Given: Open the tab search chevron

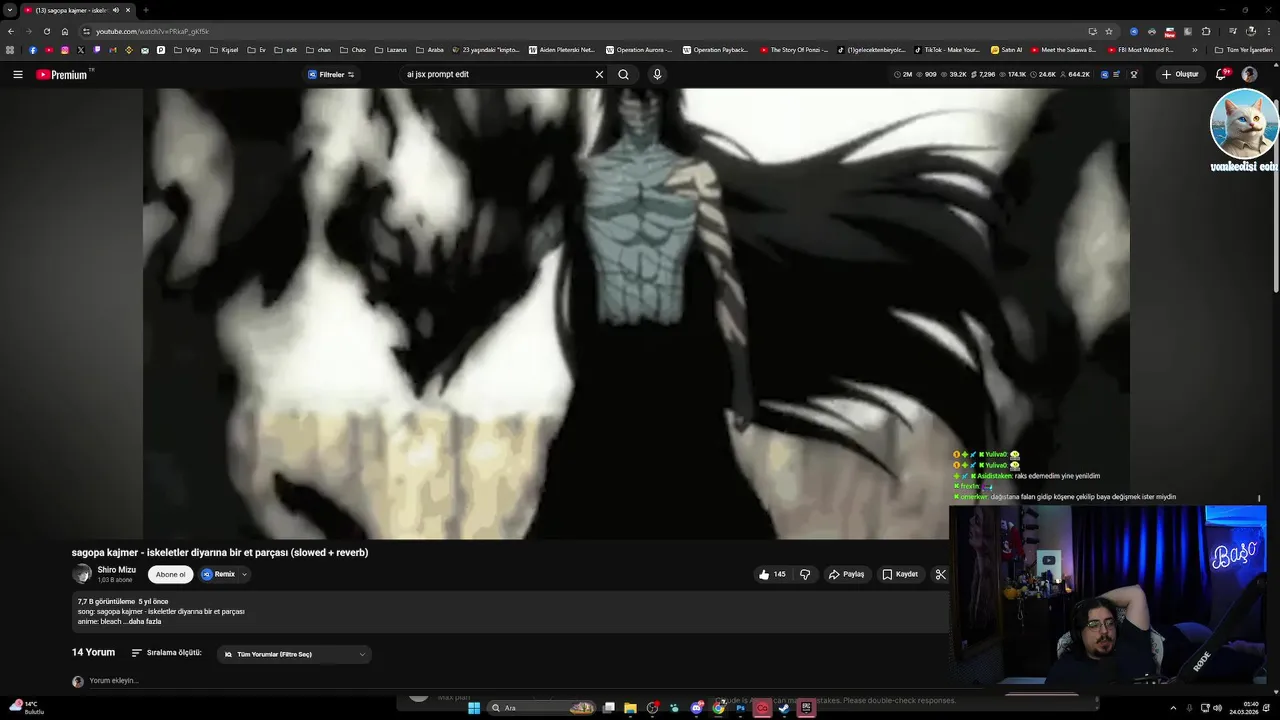Looking at the screenshot, I should point(10,10).
